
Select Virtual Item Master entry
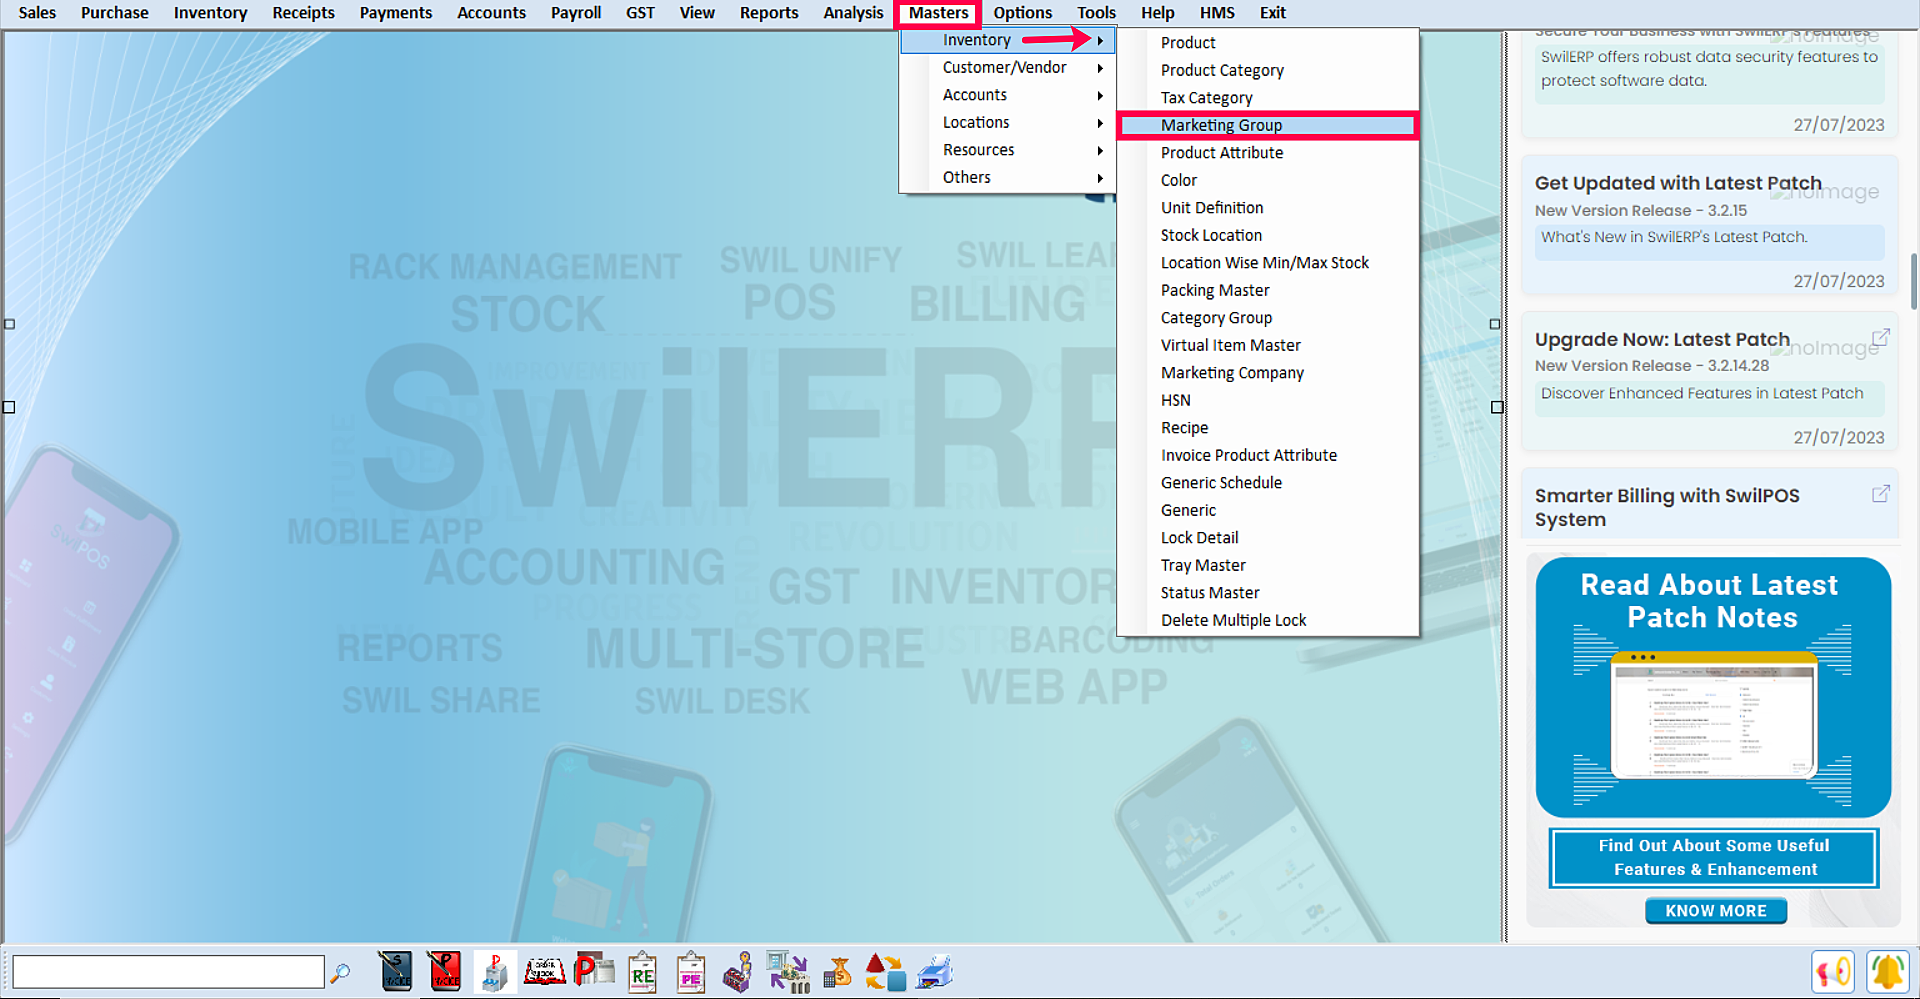(x=1267, y=345)
